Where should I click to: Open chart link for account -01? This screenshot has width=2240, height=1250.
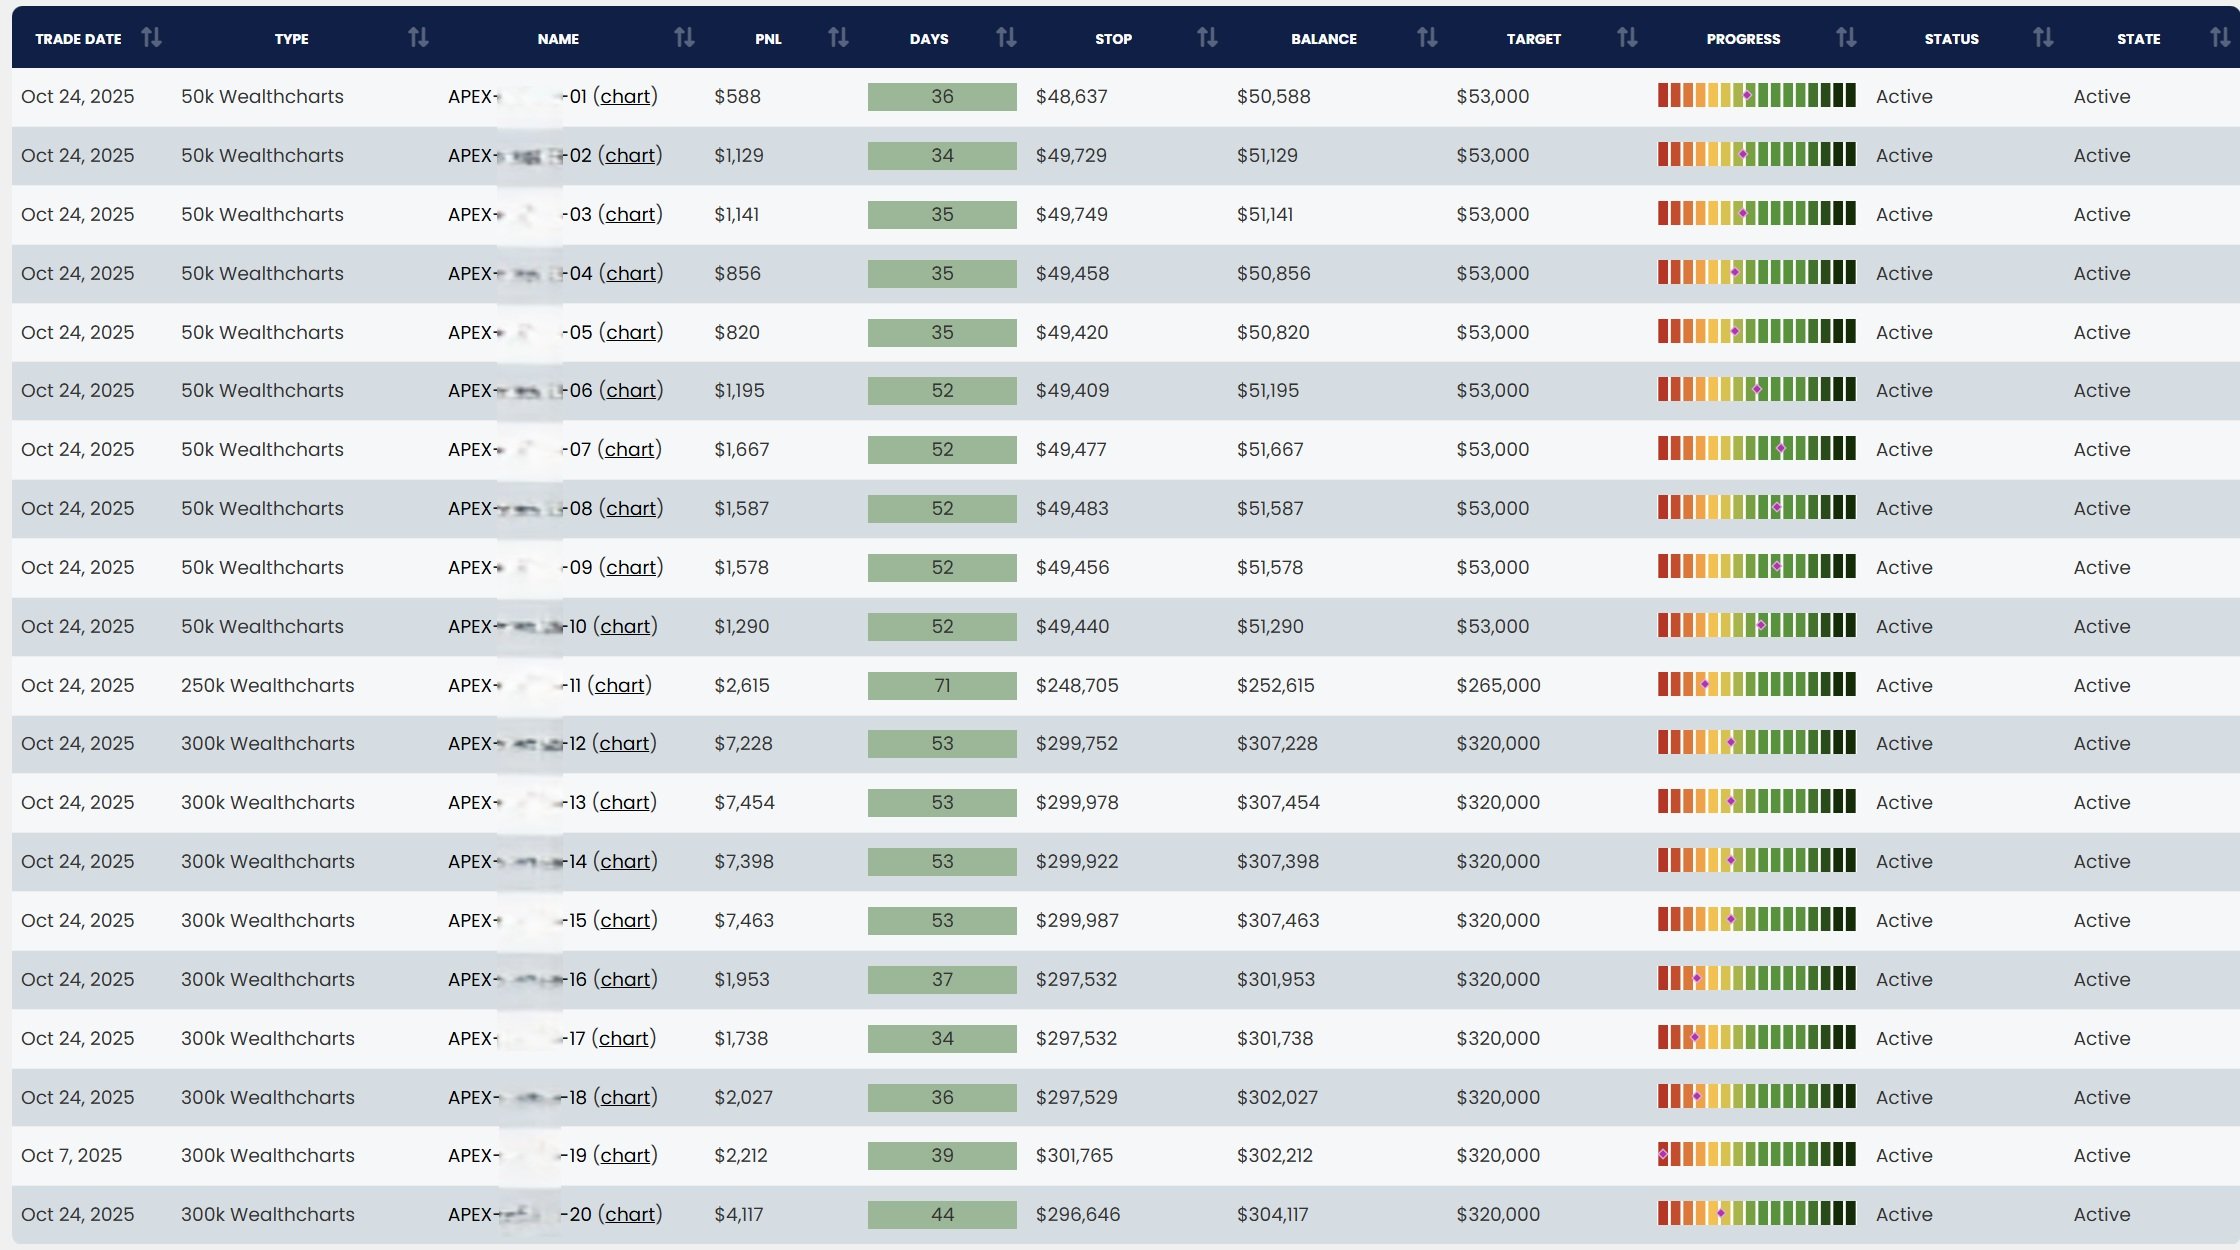625,97
